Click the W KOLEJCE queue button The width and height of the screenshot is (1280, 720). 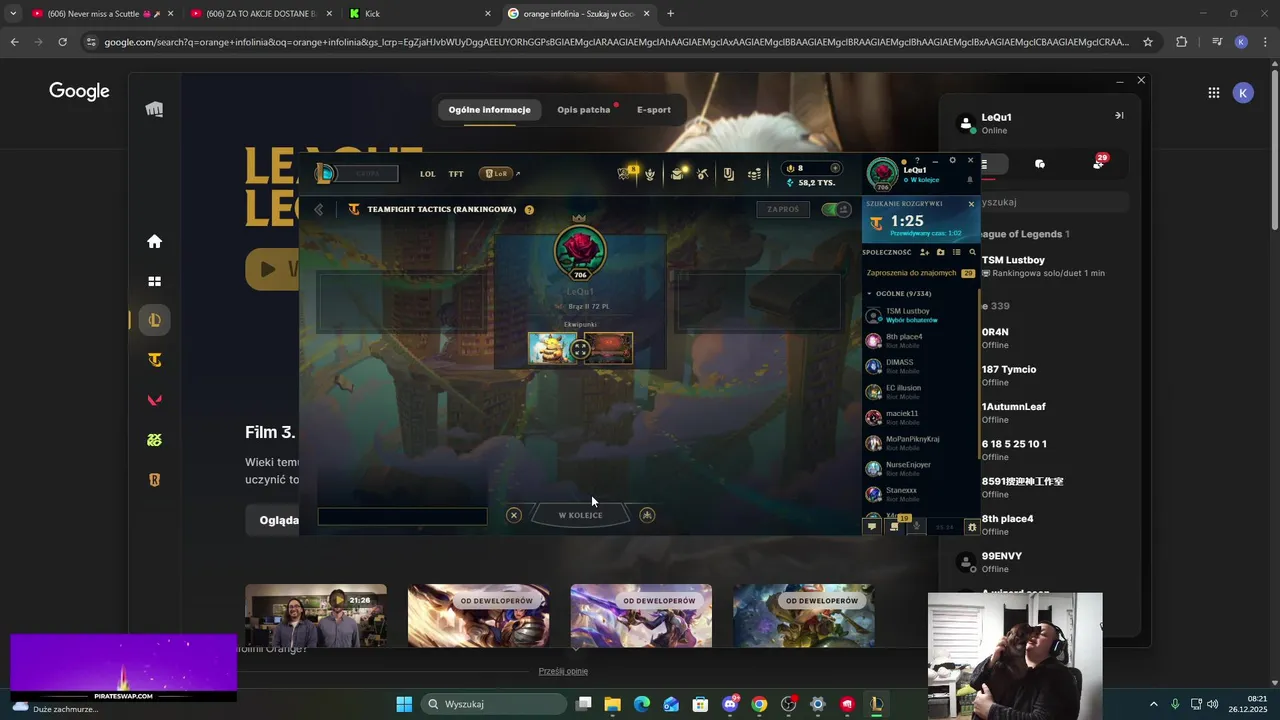(580, 515)
